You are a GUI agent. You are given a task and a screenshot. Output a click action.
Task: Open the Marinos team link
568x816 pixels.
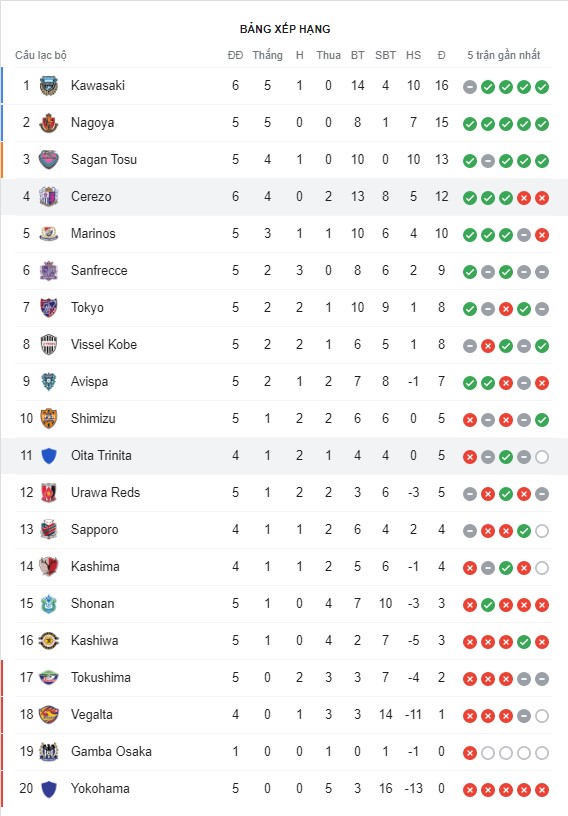(93, 233)
